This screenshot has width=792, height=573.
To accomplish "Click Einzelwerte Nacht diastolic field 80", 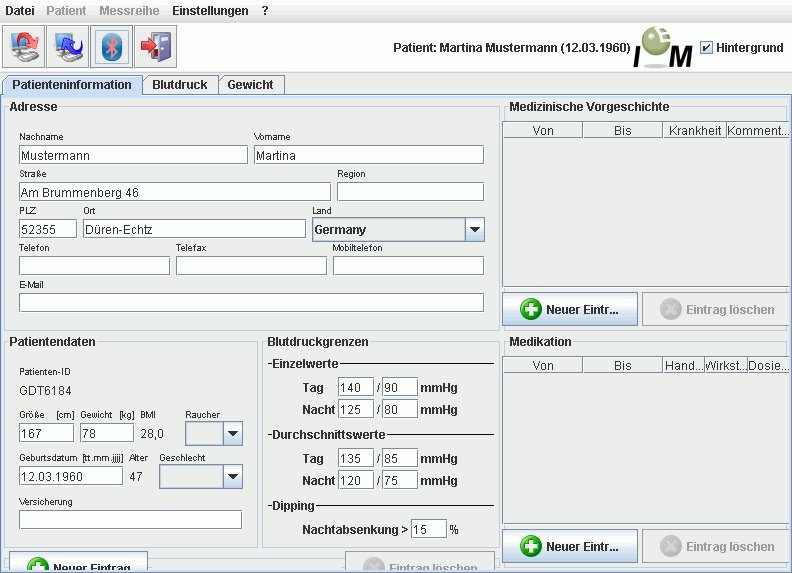I will click(400, 409).
